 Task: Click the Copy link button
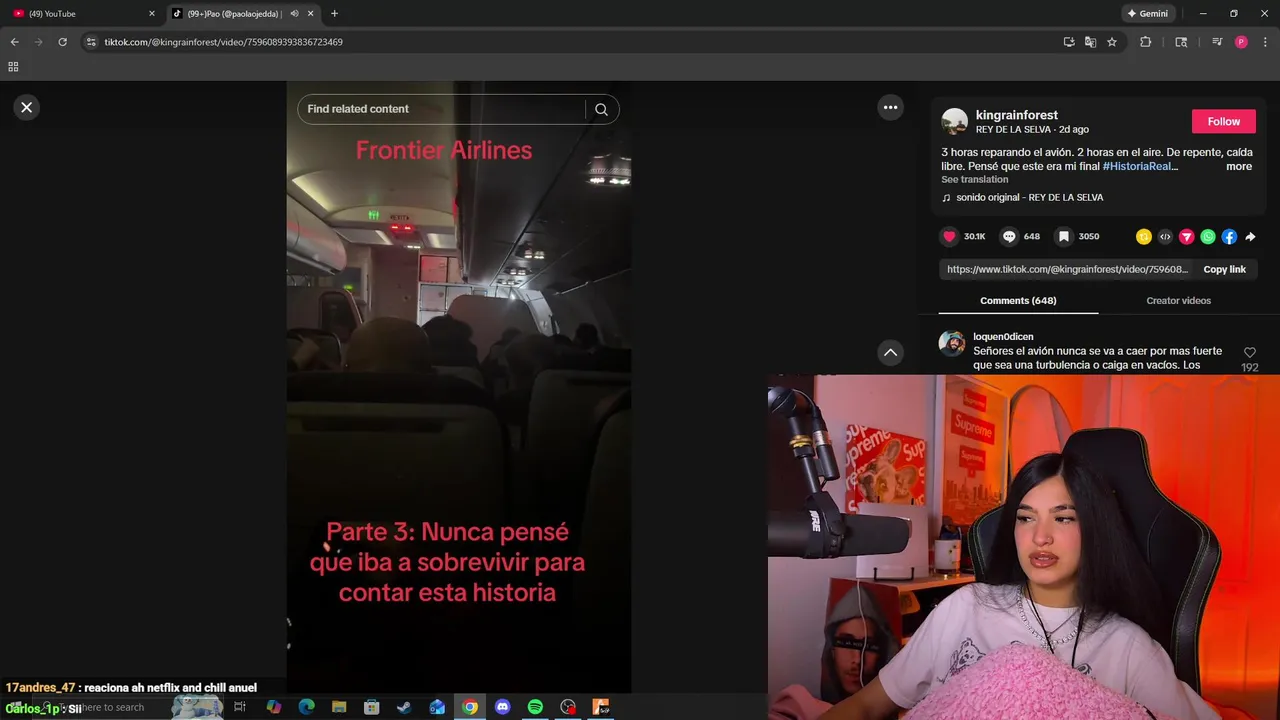tap(1224, 269)
